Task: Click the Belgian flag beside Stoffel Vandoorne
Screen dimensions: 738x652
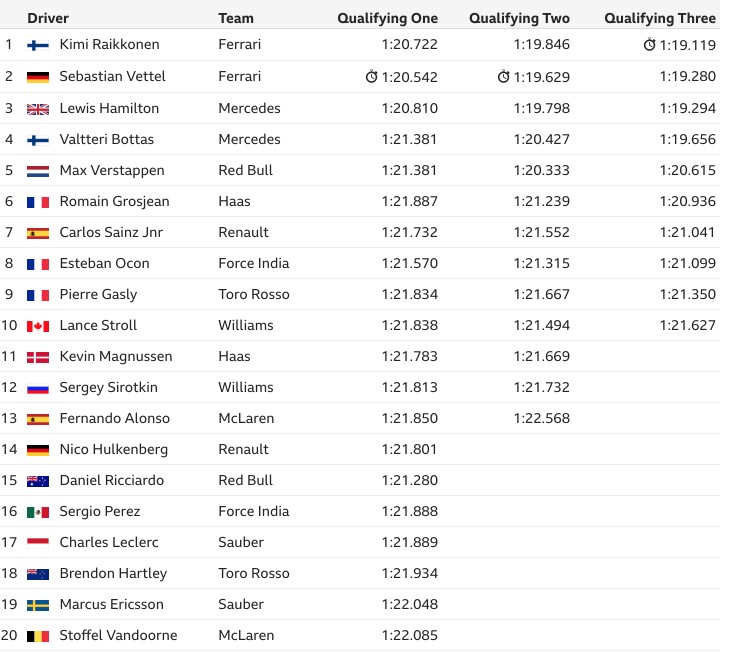Action: [38, 636]
